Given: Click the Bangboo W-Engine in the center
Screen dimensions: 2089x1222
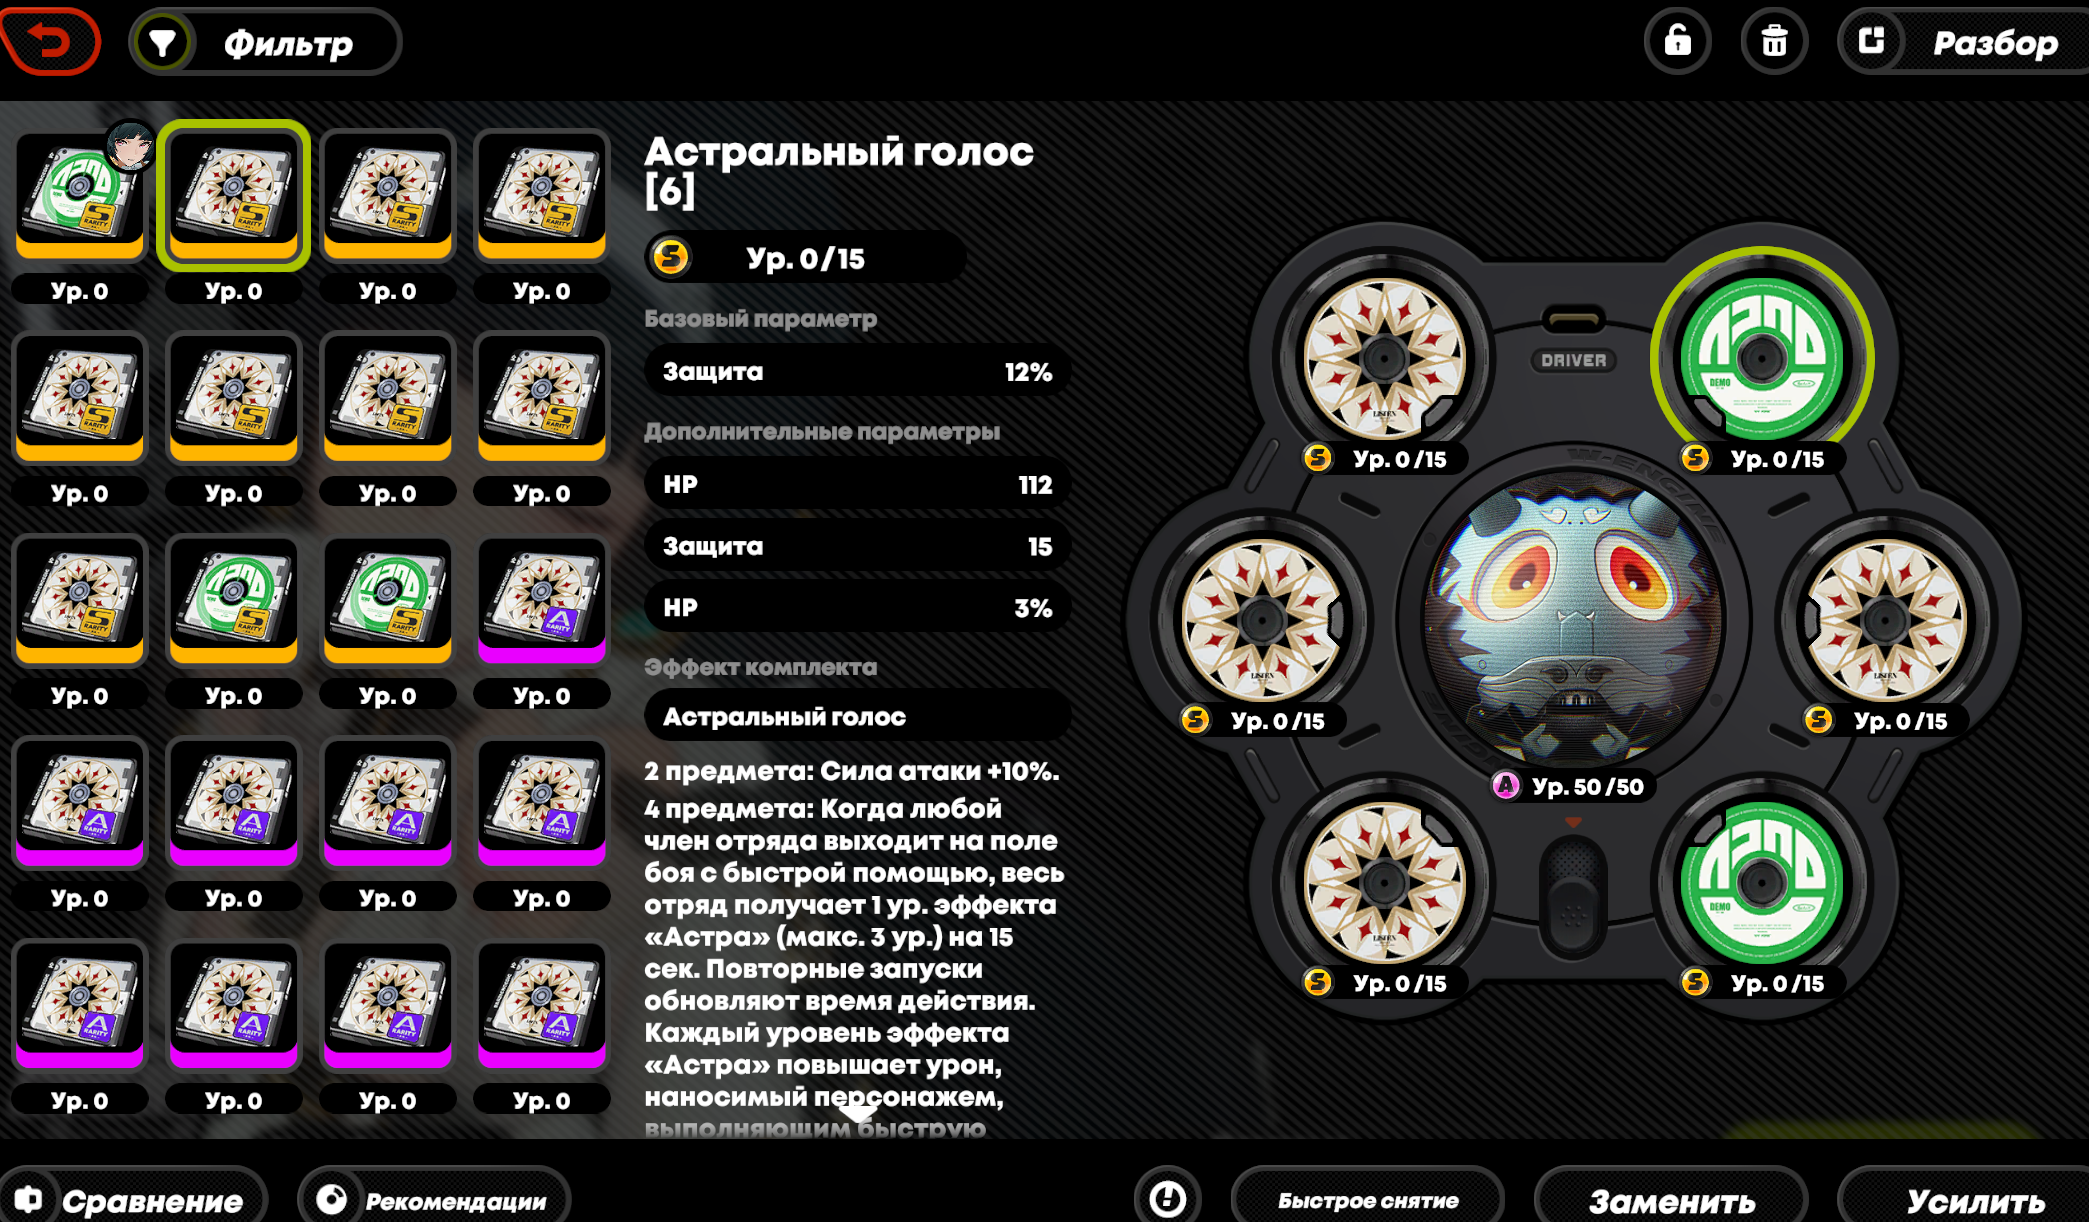Looking at the screenshot, I should 1572,619.
